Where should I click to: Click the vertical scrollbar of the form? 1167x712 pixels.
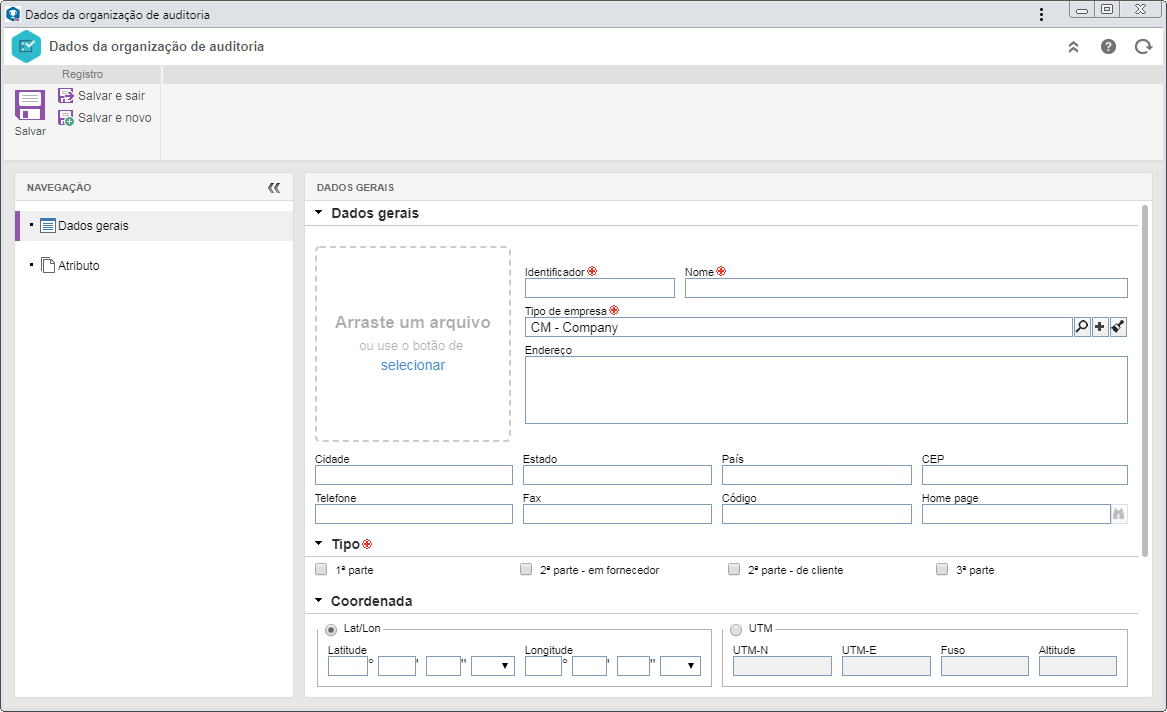pos(1145,379)
